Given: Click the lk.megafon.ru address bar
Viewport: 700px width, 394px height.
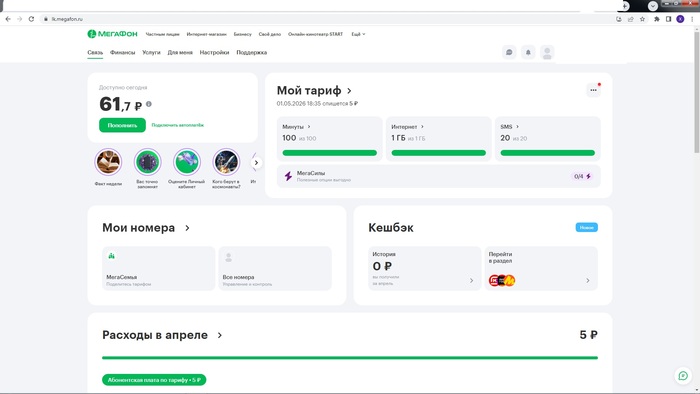Looking at the screenshot, I should coord(328,19).
